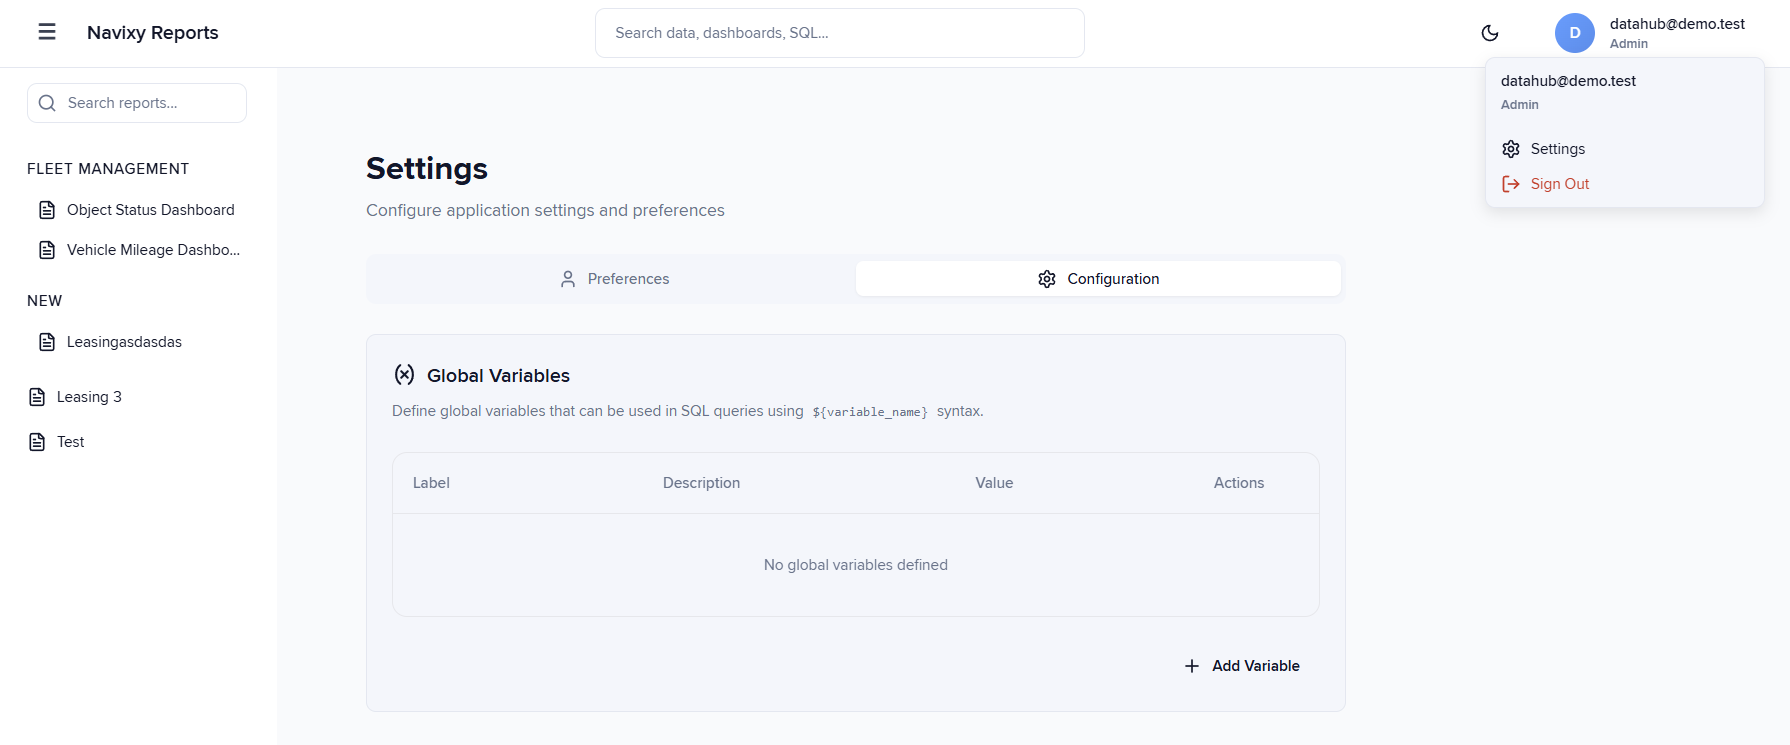The image size is (1790, 745).
Task: Click the plus icon for Add Variable
Action: tap(1191, 666)
